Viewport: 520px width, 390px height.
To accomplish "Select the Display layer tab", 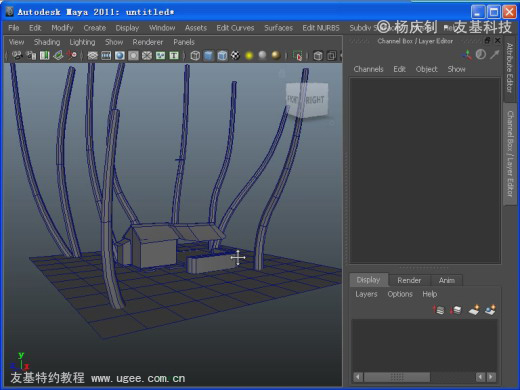I will pos(369,280).
